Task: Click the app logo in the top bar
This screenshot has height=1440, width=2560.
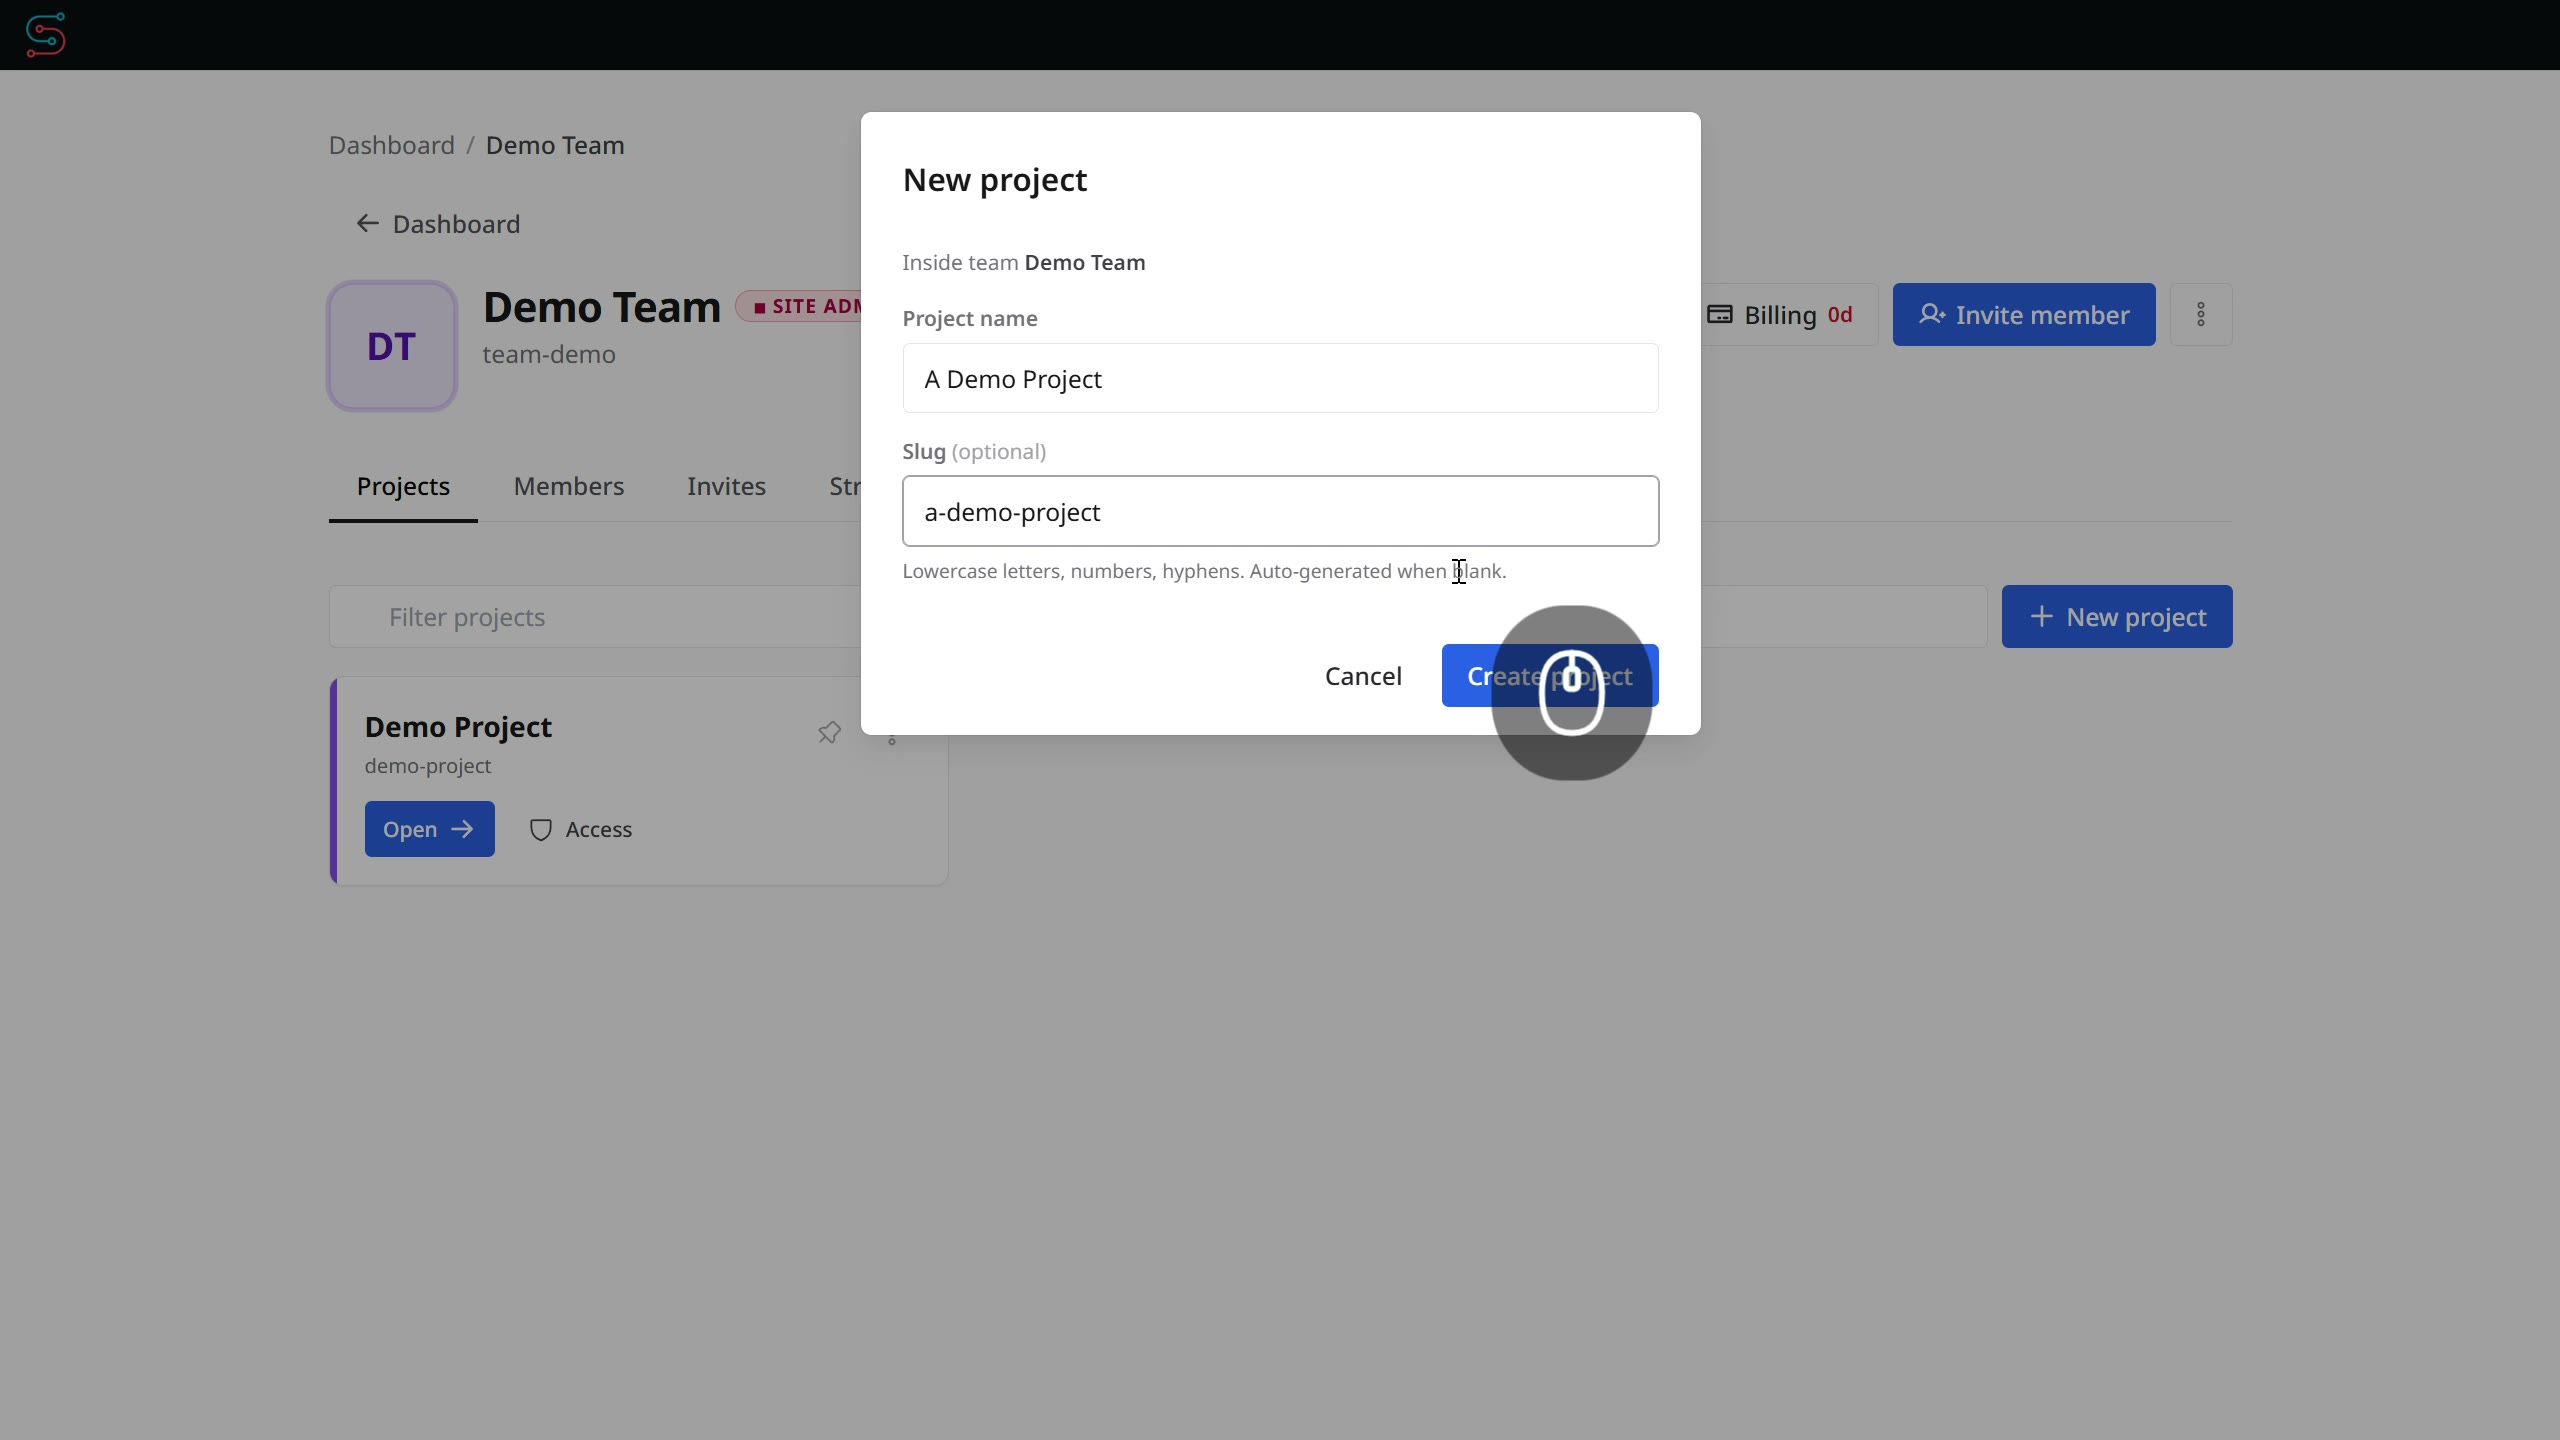Action: 45,35
